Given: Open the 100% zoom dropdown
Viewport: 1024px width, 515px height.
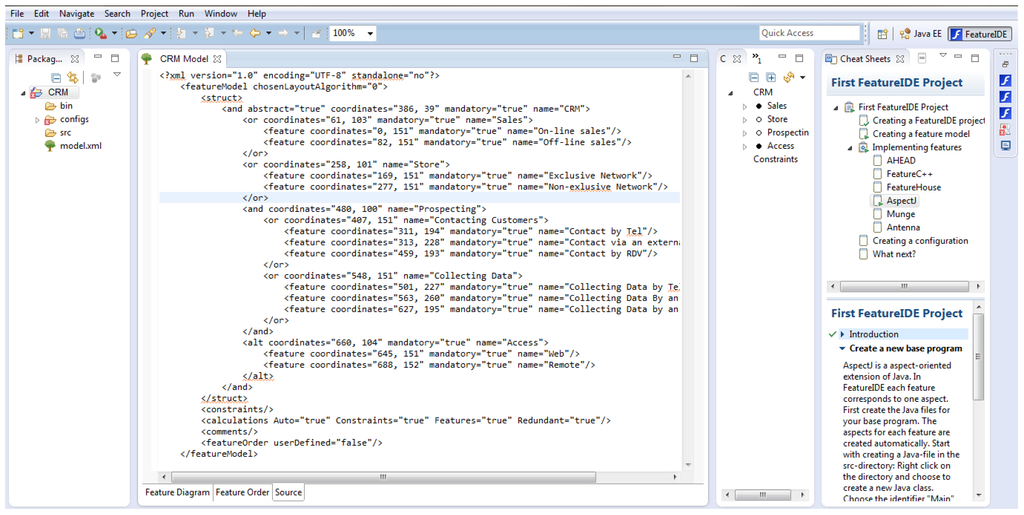Looking at the screenshot, I should 371,33.
